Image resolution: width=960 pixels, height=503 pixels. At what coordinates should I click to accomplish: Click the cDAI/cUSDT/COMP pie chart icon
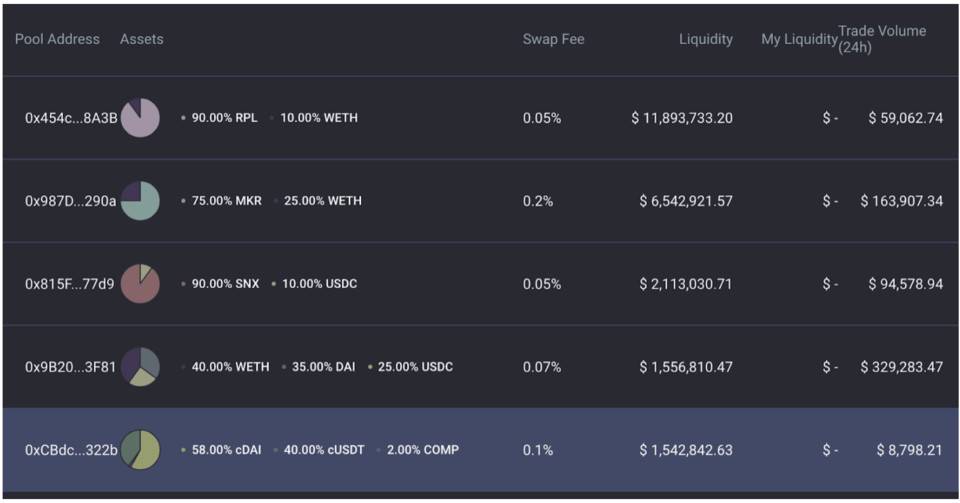tap(140, 450)
